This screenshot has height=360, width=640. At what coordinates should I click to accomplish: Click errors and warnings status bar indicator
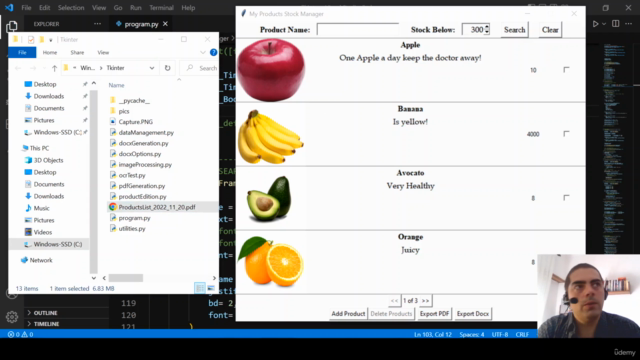(x=20, y=334)
